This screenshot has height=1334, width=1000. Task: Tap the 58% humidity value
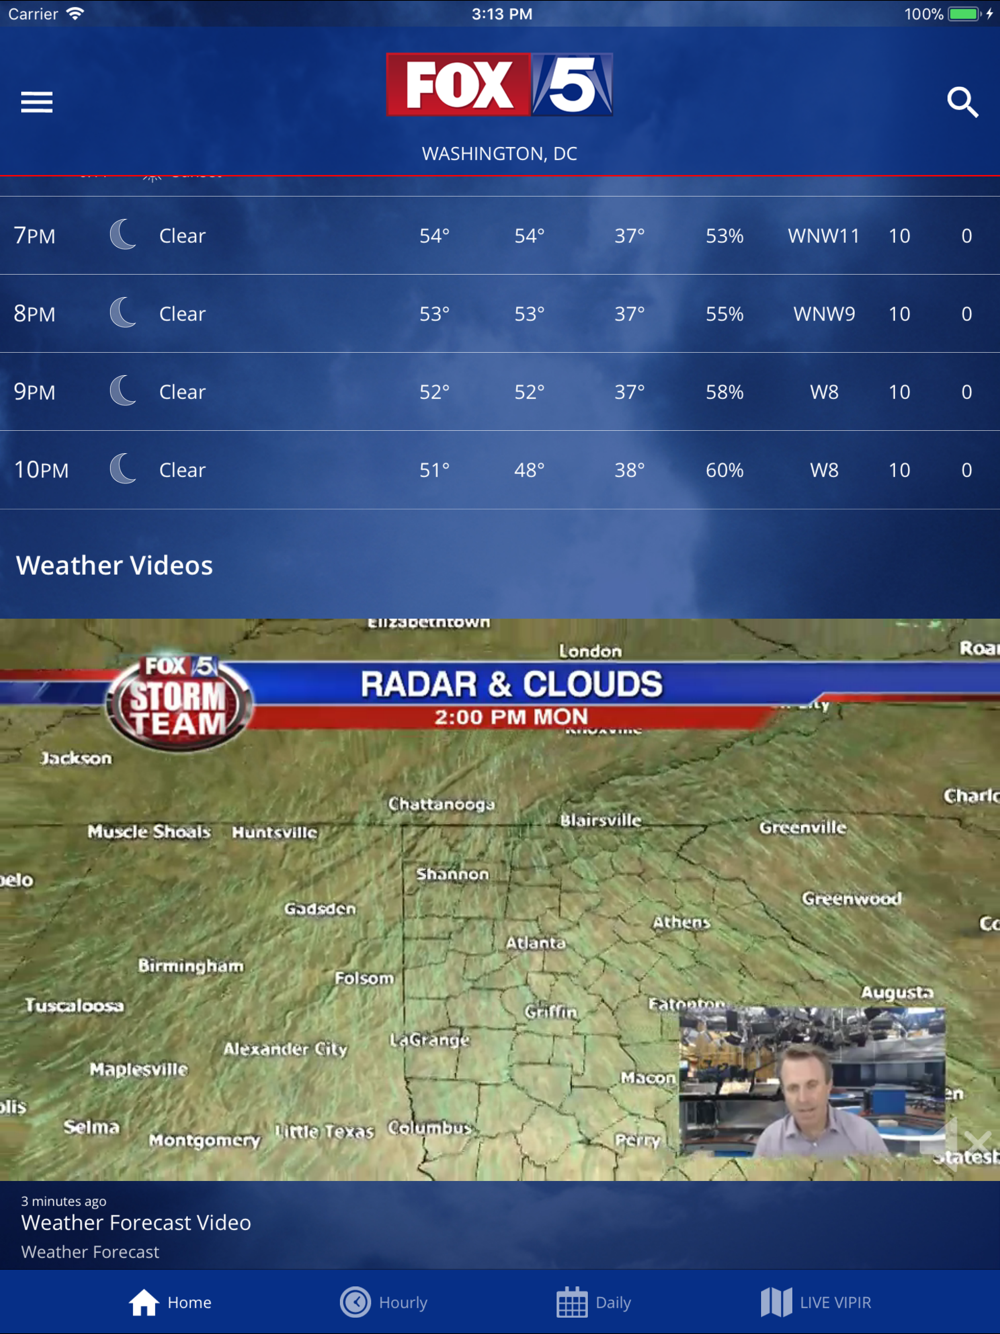point(724,392)
